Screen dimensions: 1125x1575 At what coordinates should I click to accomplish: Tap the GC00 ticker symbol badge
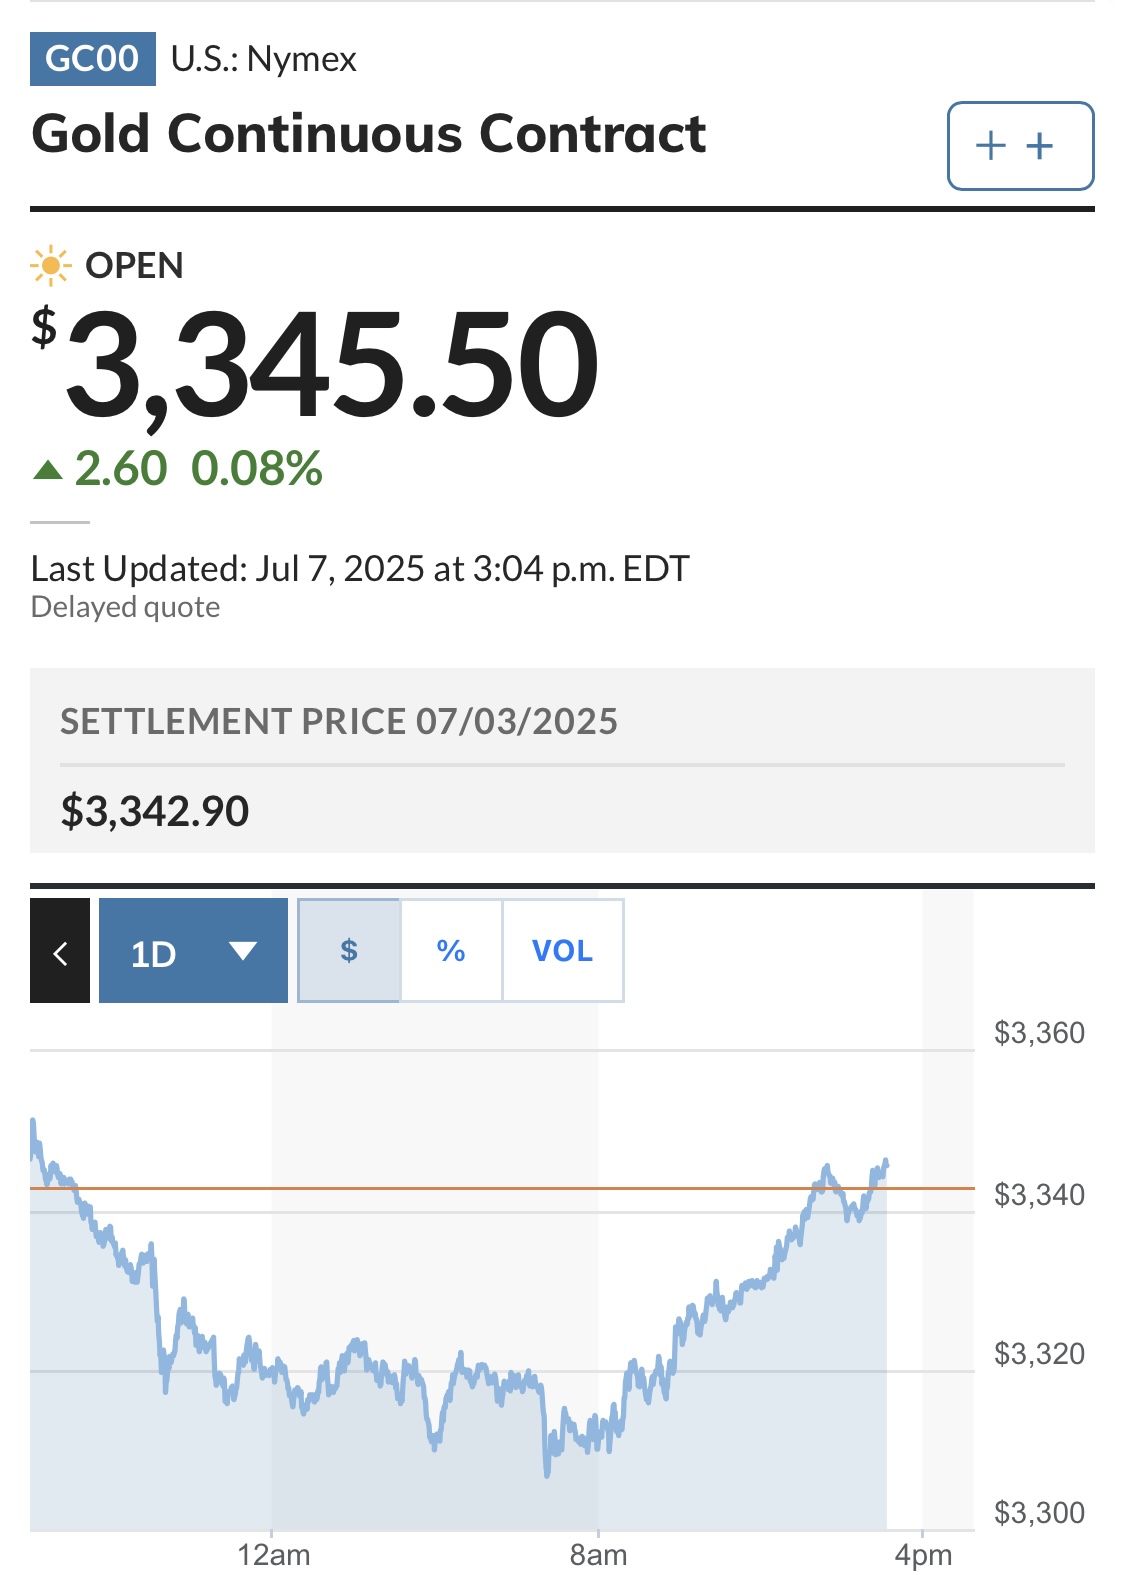tap(93, 59)
